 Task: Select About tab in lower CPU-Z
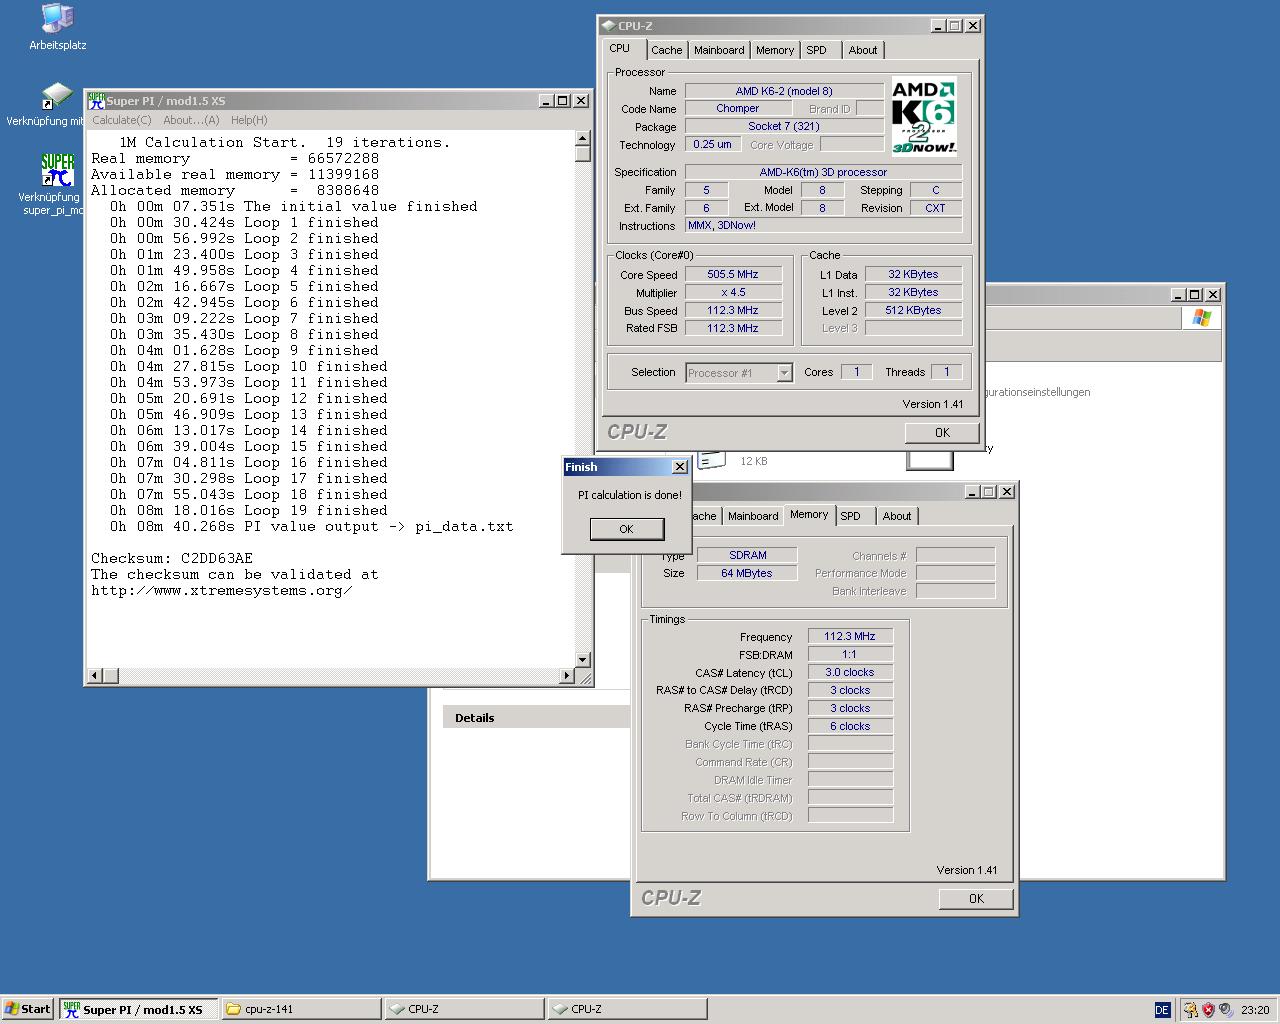coord(897,516)
